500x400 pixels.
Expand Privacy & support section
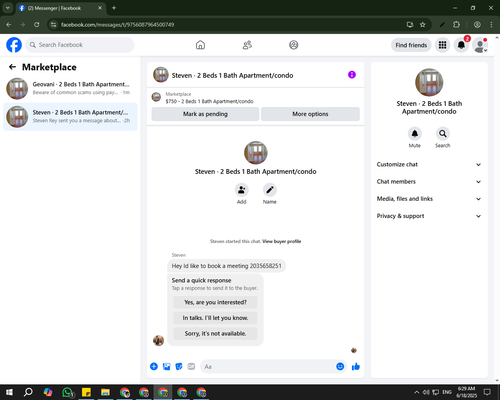[429, 216]
